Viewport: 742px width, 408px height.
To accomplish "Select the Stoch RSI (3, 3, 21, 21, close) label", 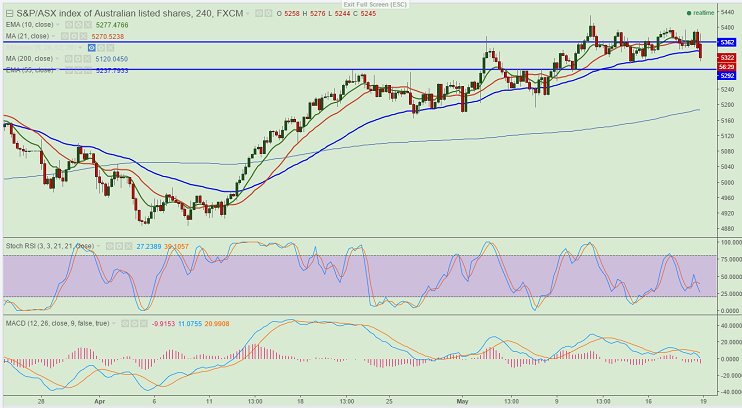I will [50, 246].
